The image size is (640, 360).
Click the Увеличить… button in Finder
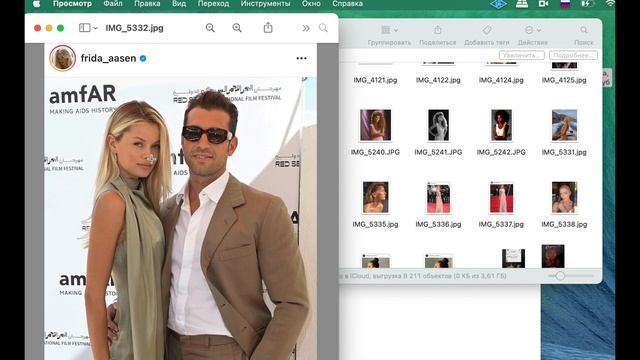tap(521, 55)
